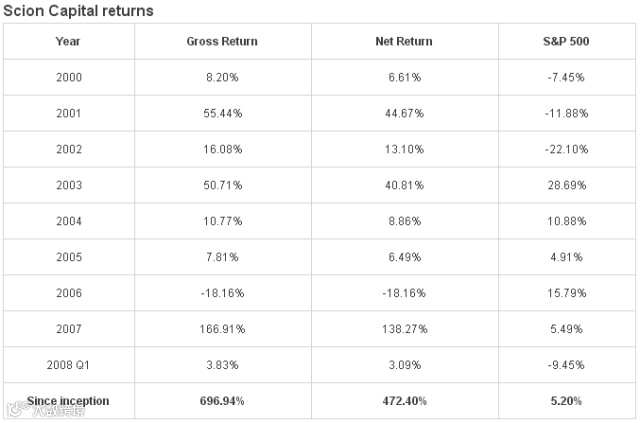Select the Gross Return column header
Screen dimensions: 640x423
(222, 41)
